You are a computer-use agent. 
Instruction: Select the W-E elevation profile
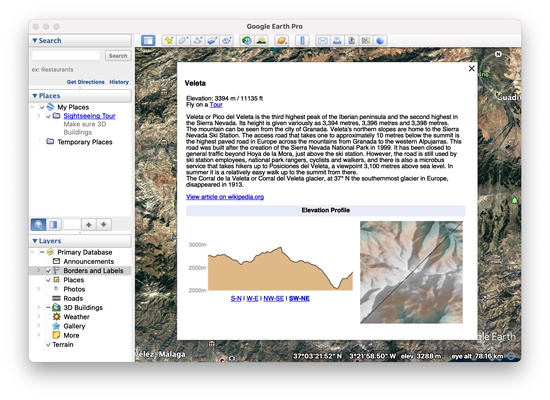(x=252, y=299)
